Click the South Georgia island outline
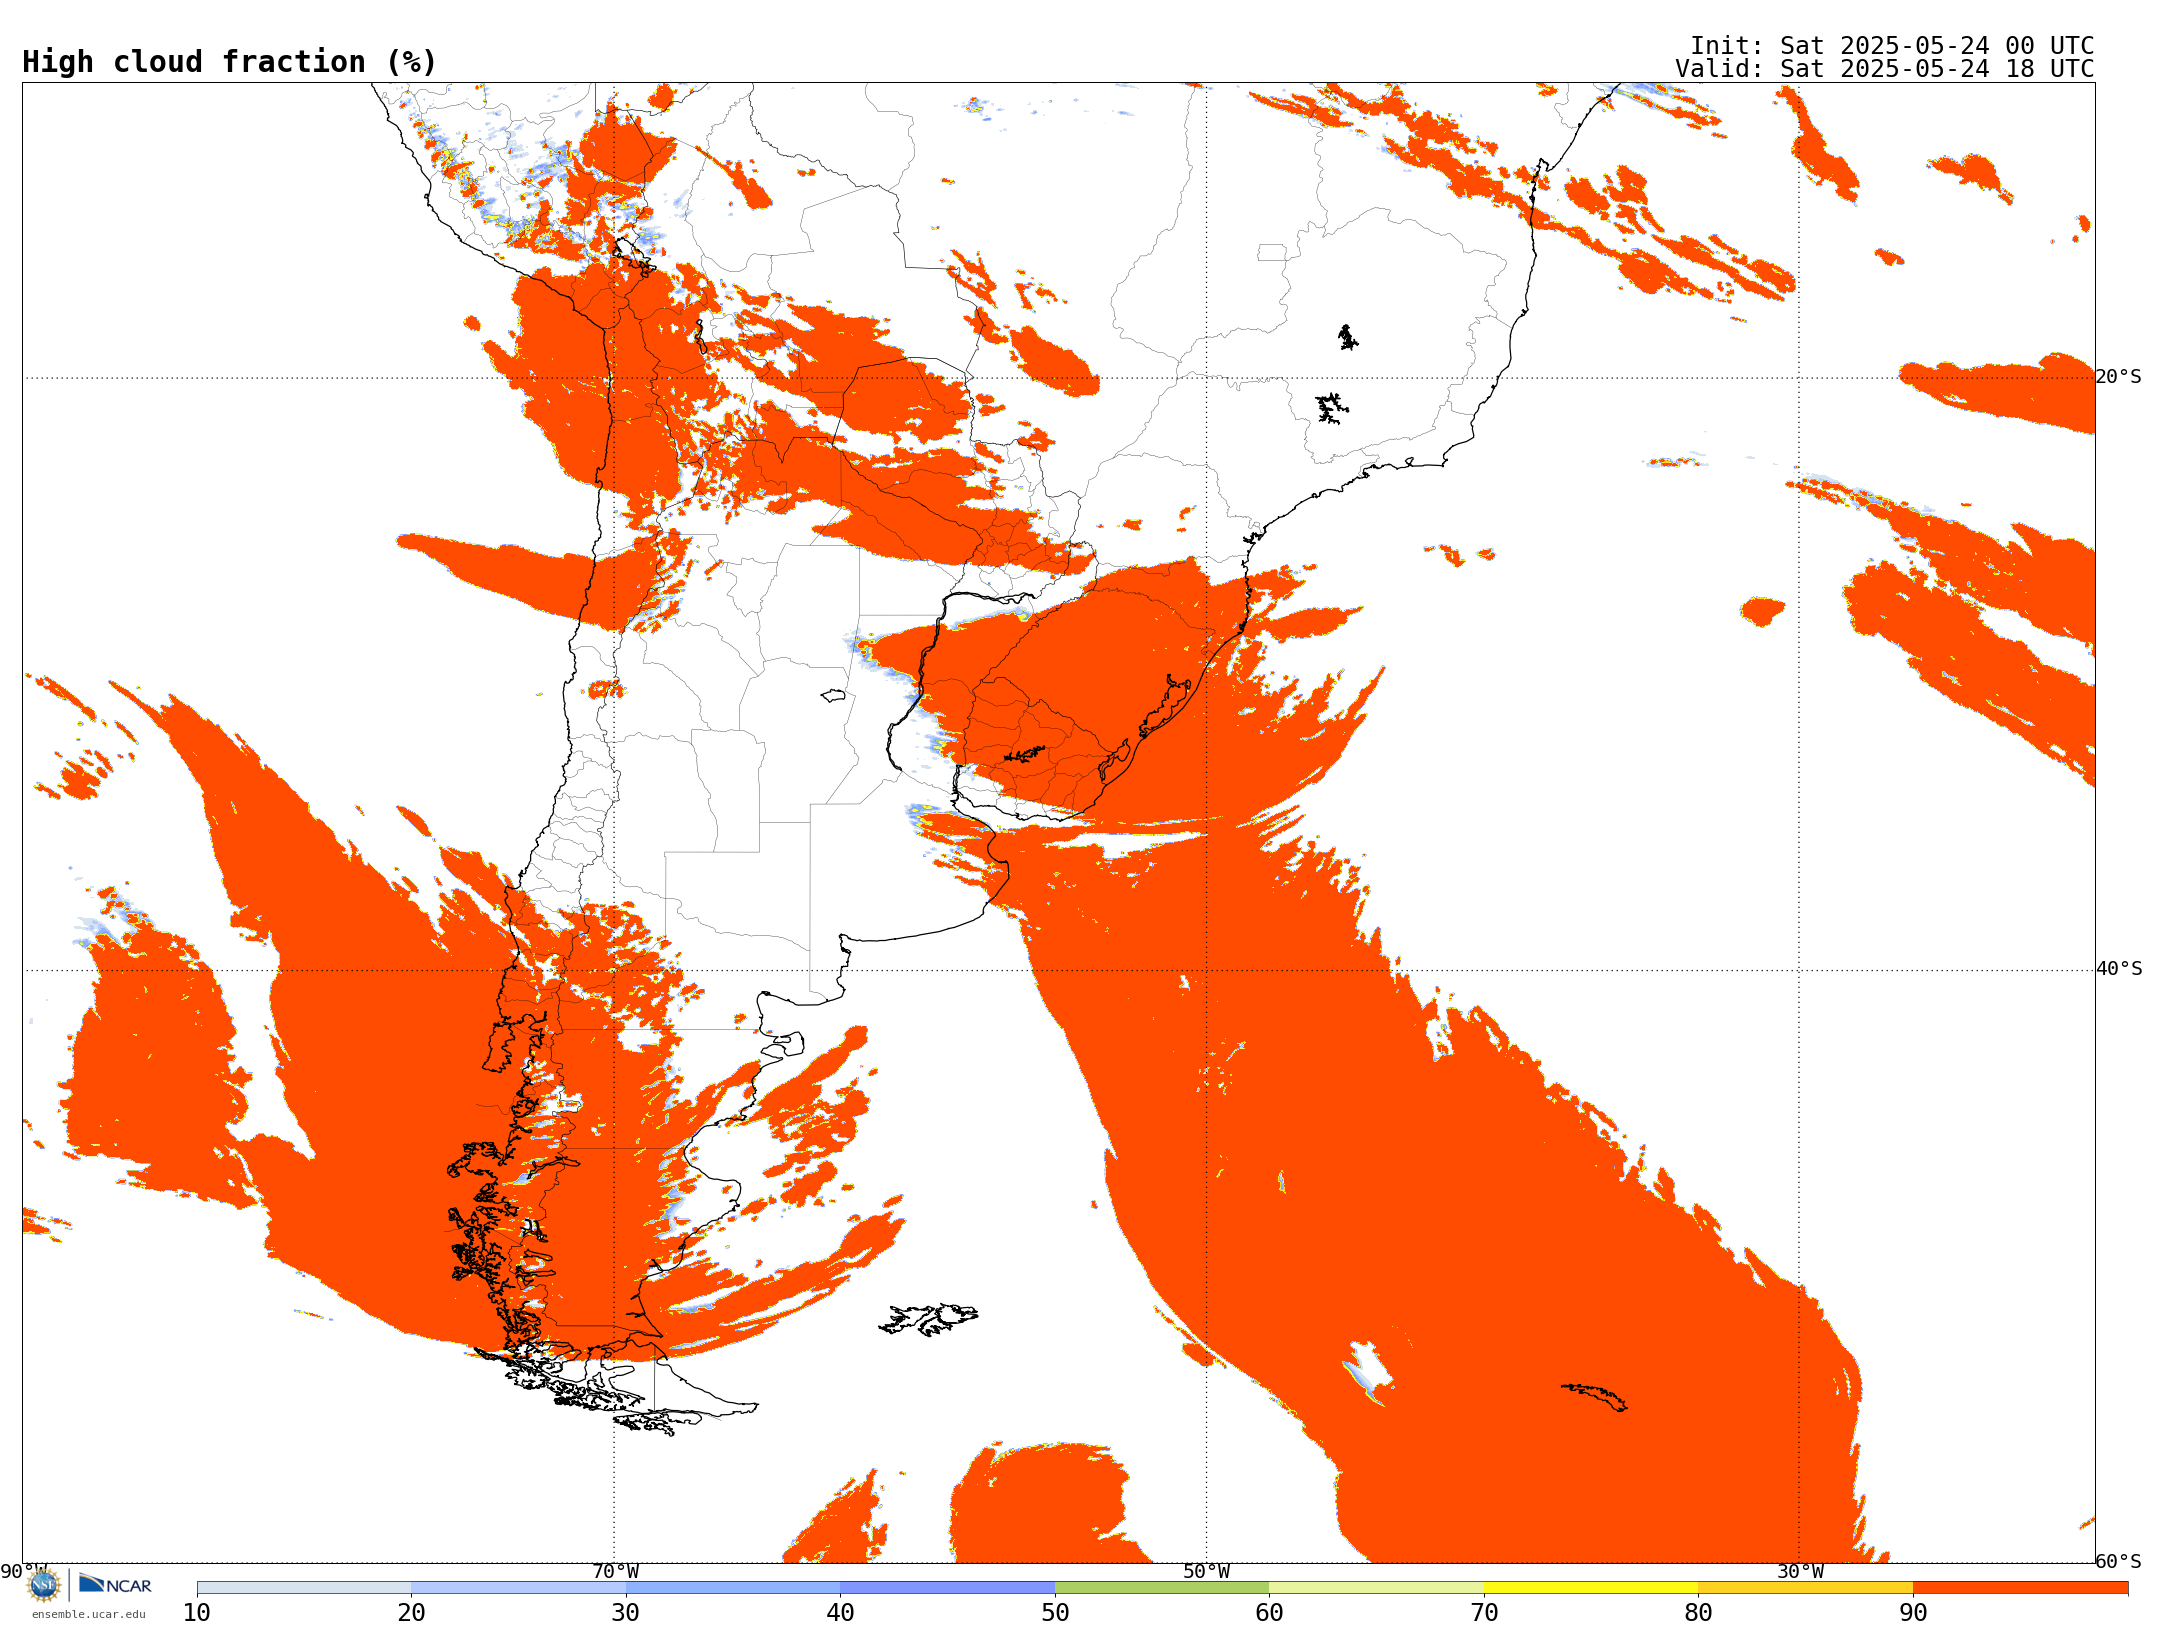The image size is (2160, 1626). 1594,1397
